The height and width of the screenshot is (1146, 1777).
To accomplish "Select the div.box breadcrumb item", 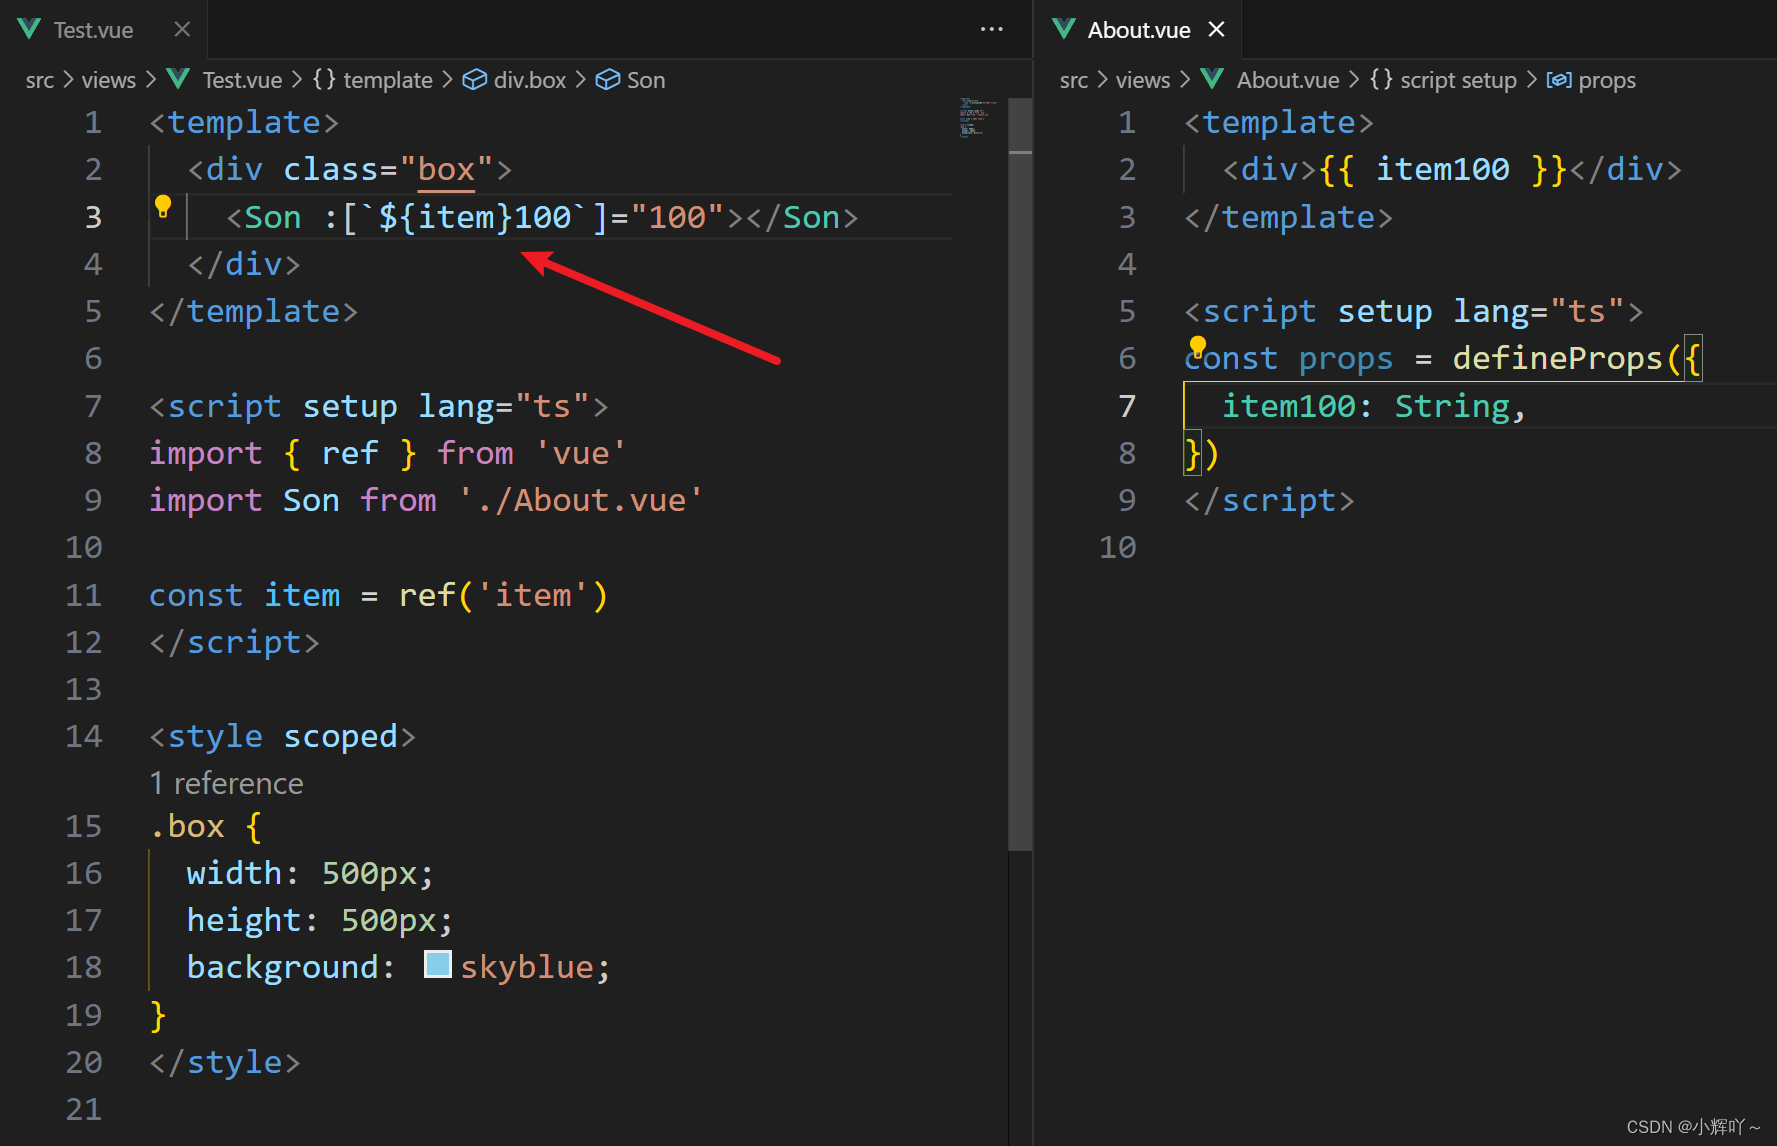I will coord(530,80).
